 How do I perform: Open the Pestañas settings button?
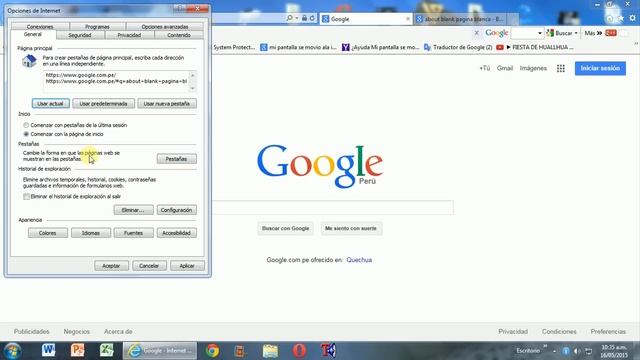pyautogui.click(x=176, y=159)
